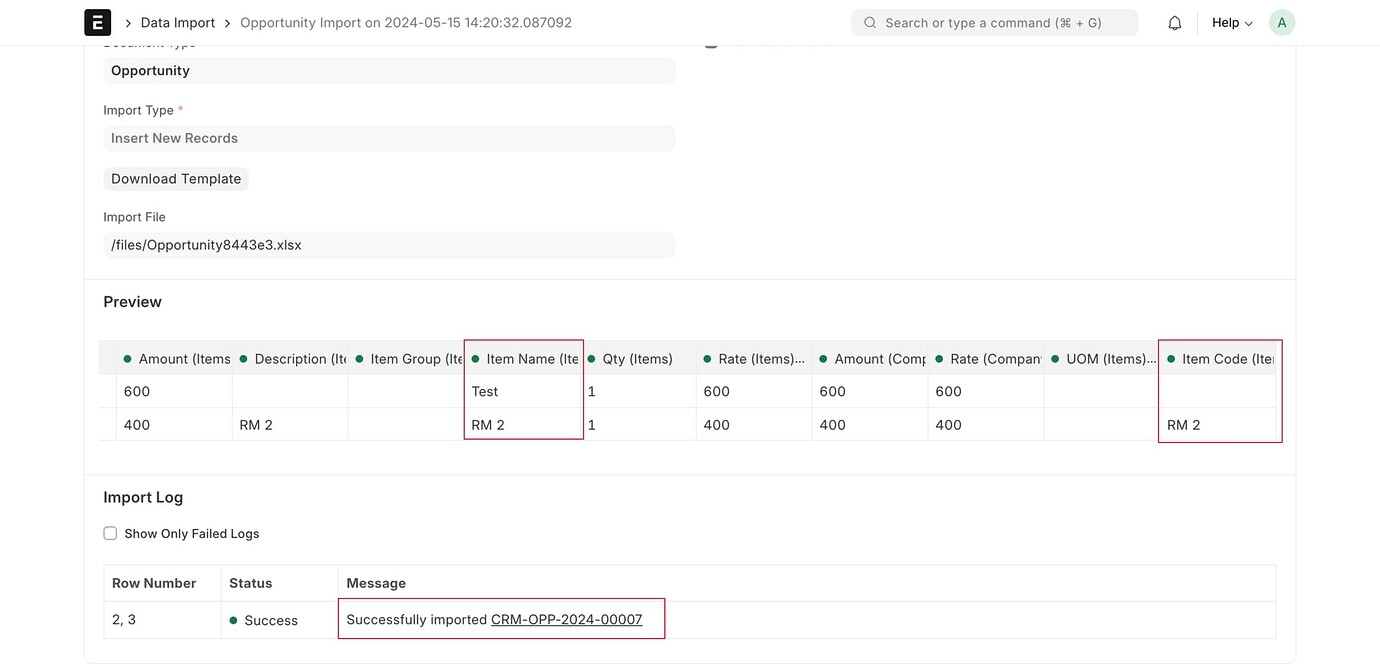The height and width of the screenshot is (664, 1380).
Task: Click the Preview section heading
Action: click(x=132, y=301)
